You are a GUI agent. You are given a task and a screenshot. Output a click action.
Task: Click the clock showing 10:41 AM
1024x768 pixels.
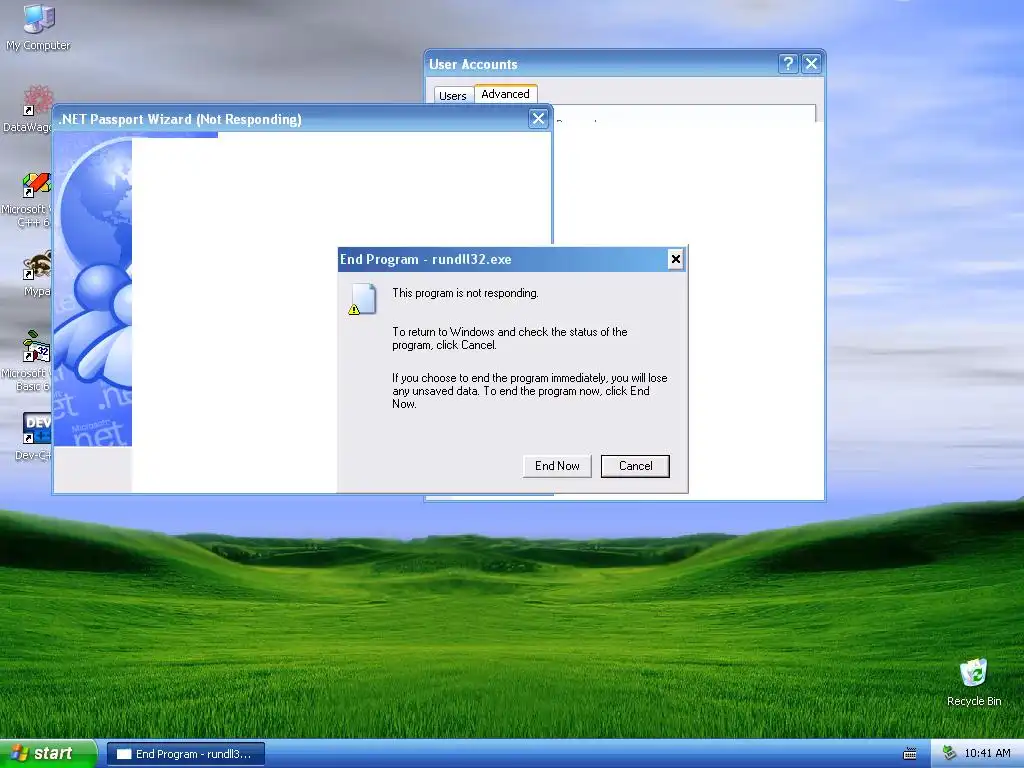987,753
